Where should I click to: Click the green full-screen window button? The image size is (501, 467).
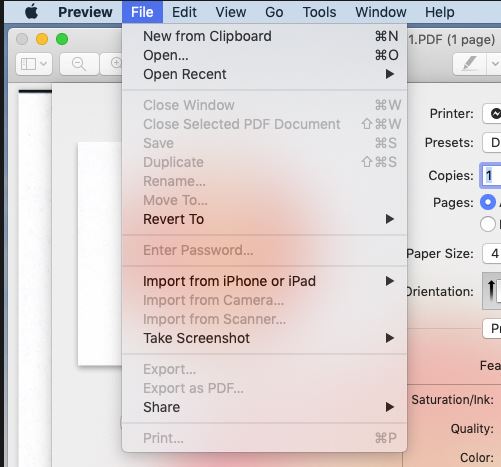(x=62, y=39)
